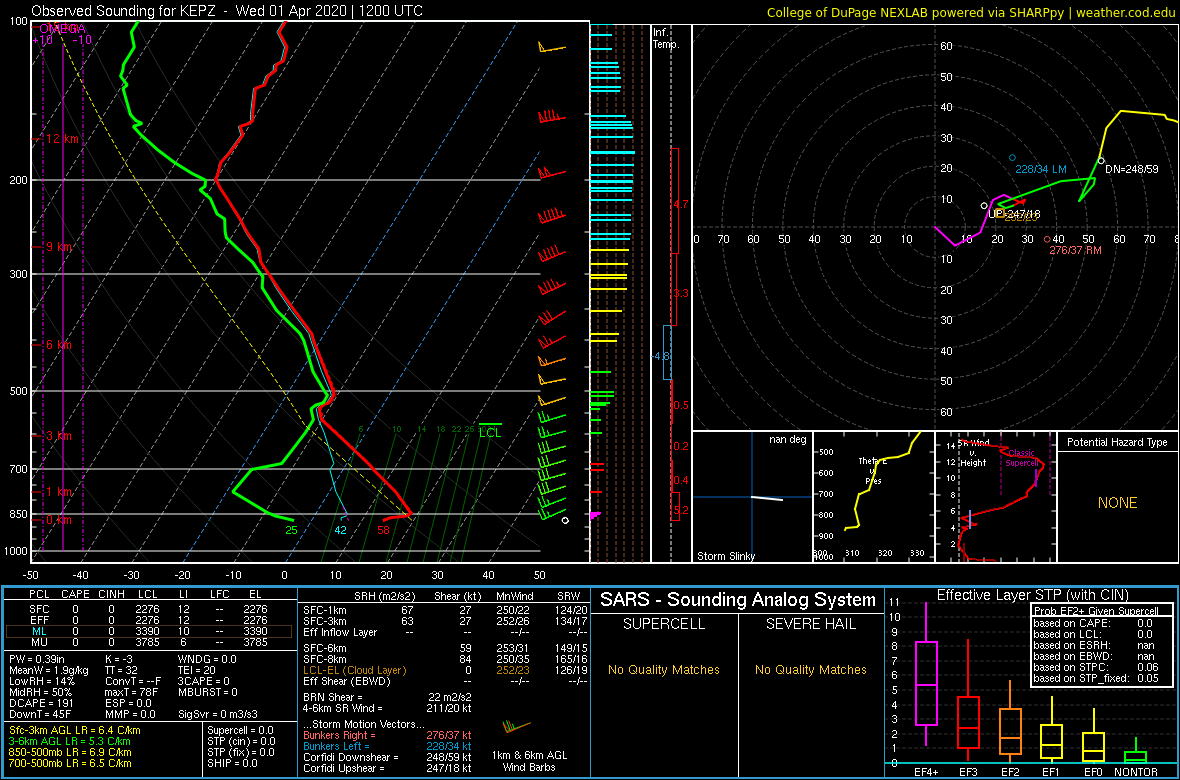This screenshot has width=1180, height=780.
Task: Click the 'Sfc-3km AGL LR = 6.4 C/km' line
Action: [x=75, y=730]
